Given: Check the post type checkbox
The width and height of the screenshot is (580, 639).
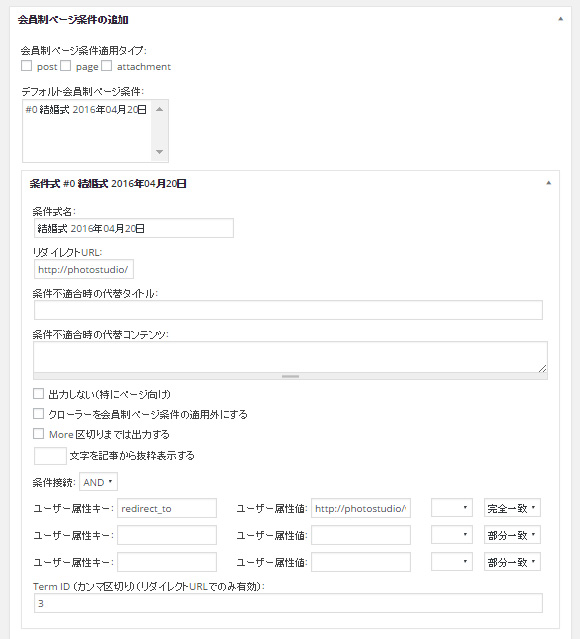Looking at the screenshot, I should [26, 66].
